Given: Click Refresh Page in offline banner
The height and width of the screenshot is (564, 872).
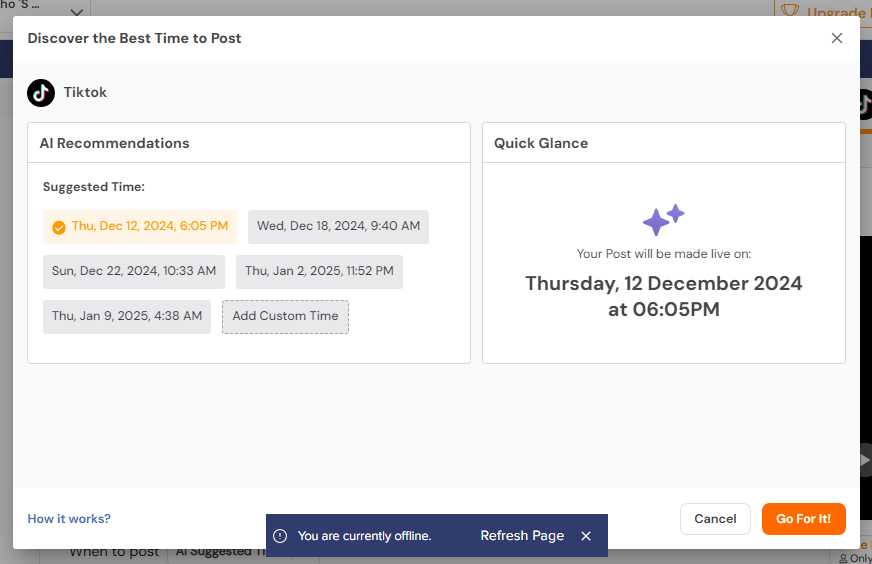Looking at the screenshot, I should [522, 536].
